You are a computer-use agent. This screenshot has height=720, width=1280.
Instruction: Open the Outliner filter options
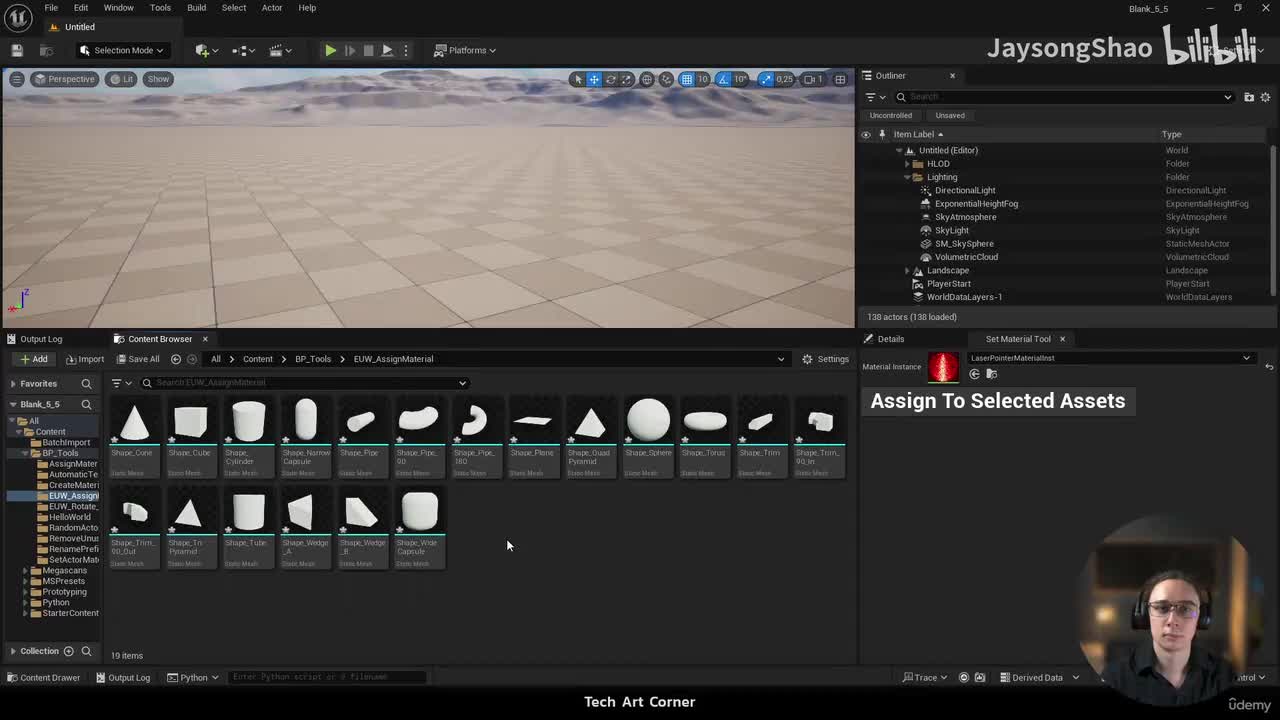874,97
